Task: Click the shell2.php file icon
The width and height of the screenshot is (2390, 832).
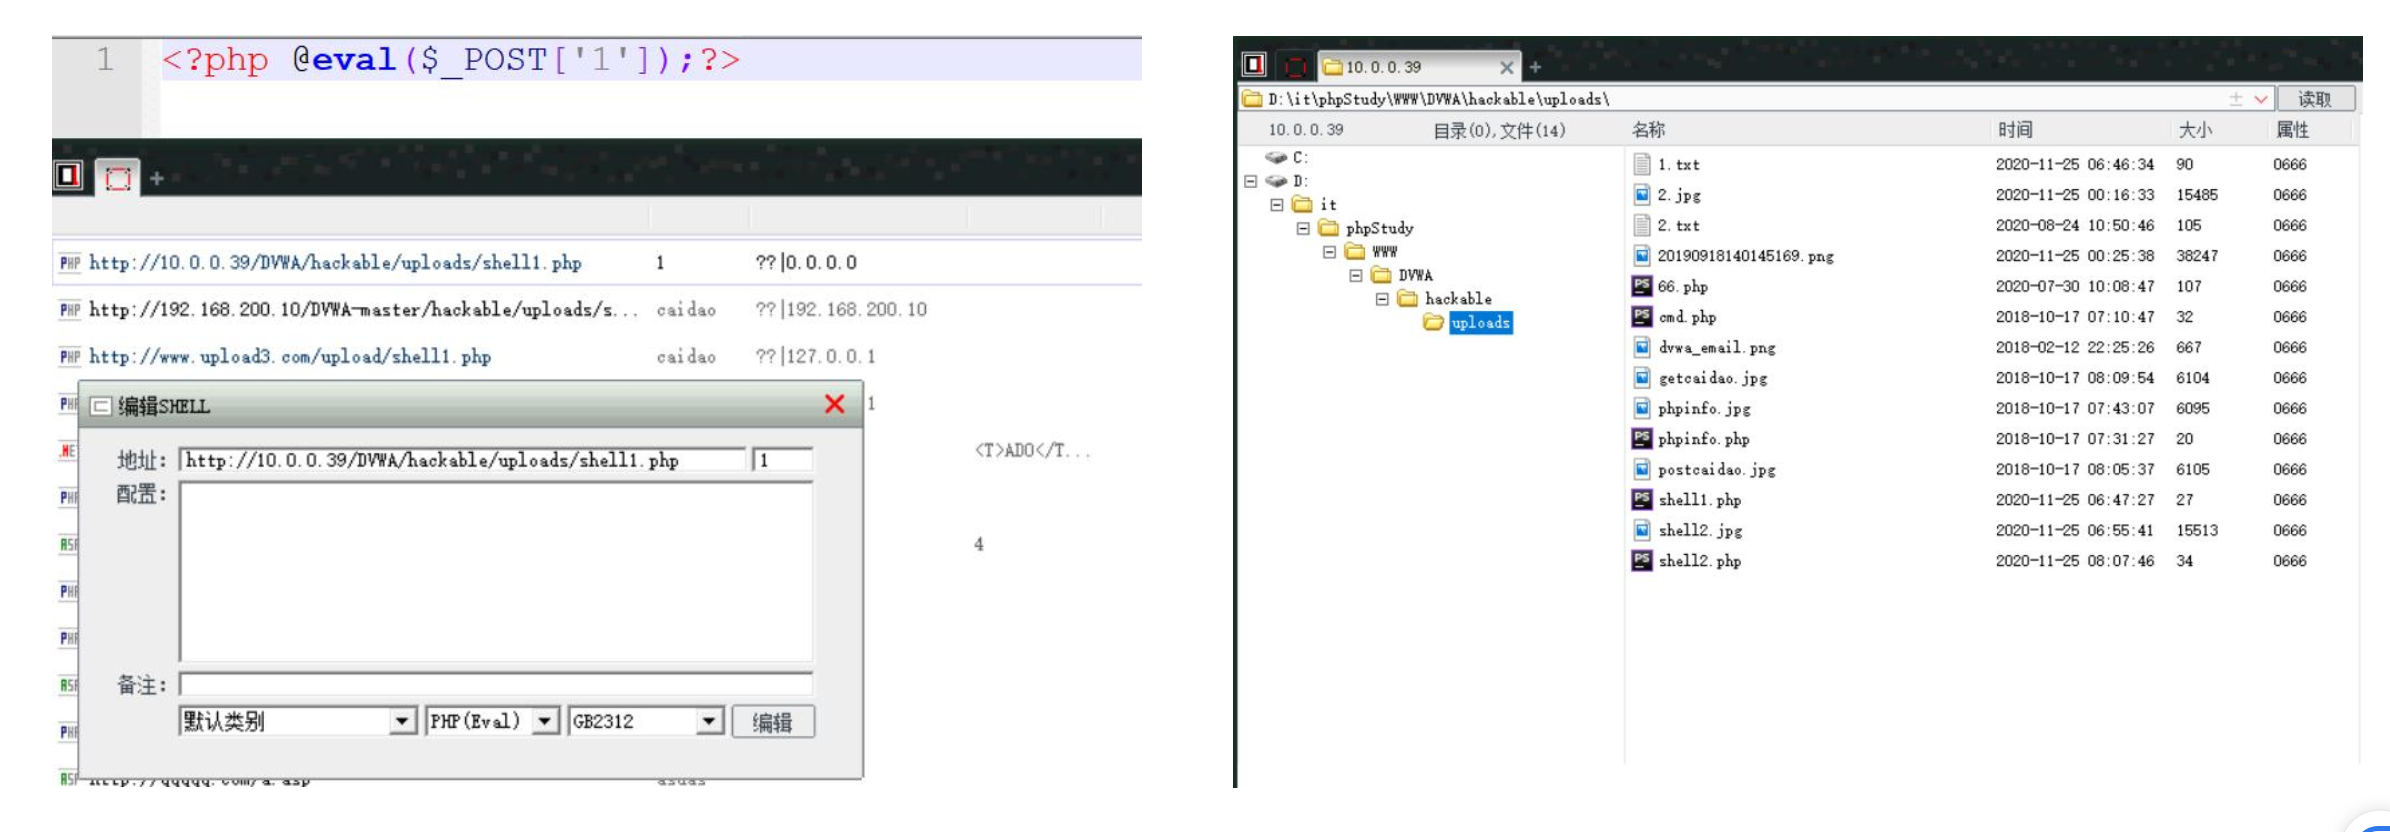Action: click(x=1641, y=561)
